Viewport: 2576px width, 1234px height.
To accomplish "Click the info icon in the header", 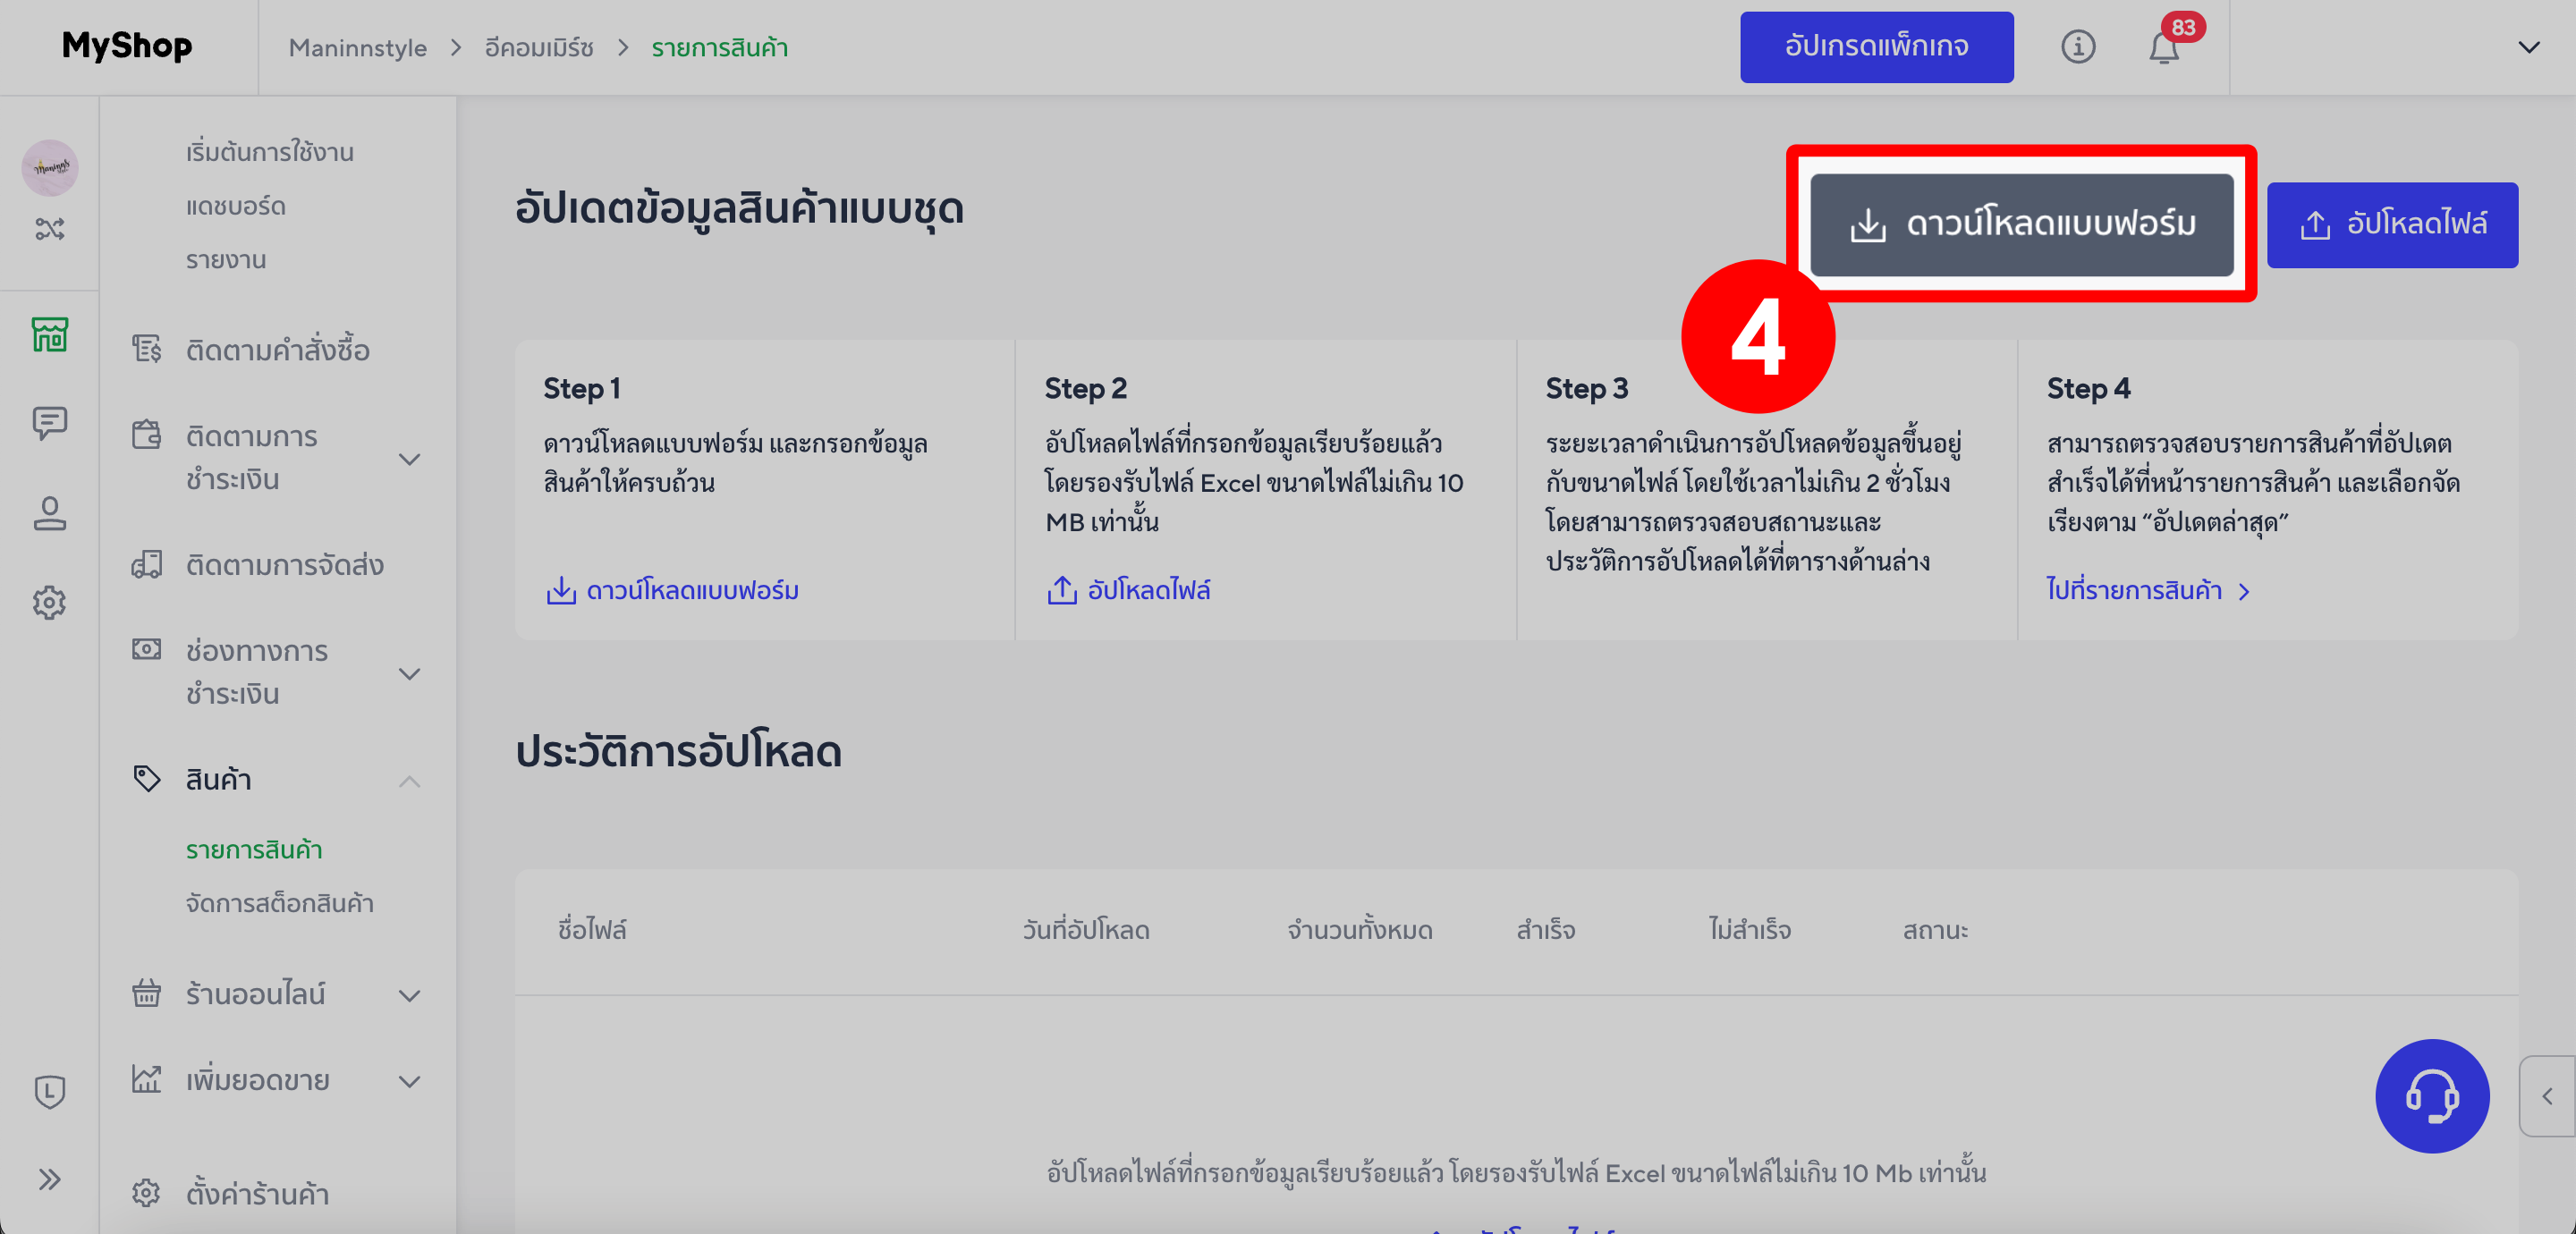I will (2079, 47).
